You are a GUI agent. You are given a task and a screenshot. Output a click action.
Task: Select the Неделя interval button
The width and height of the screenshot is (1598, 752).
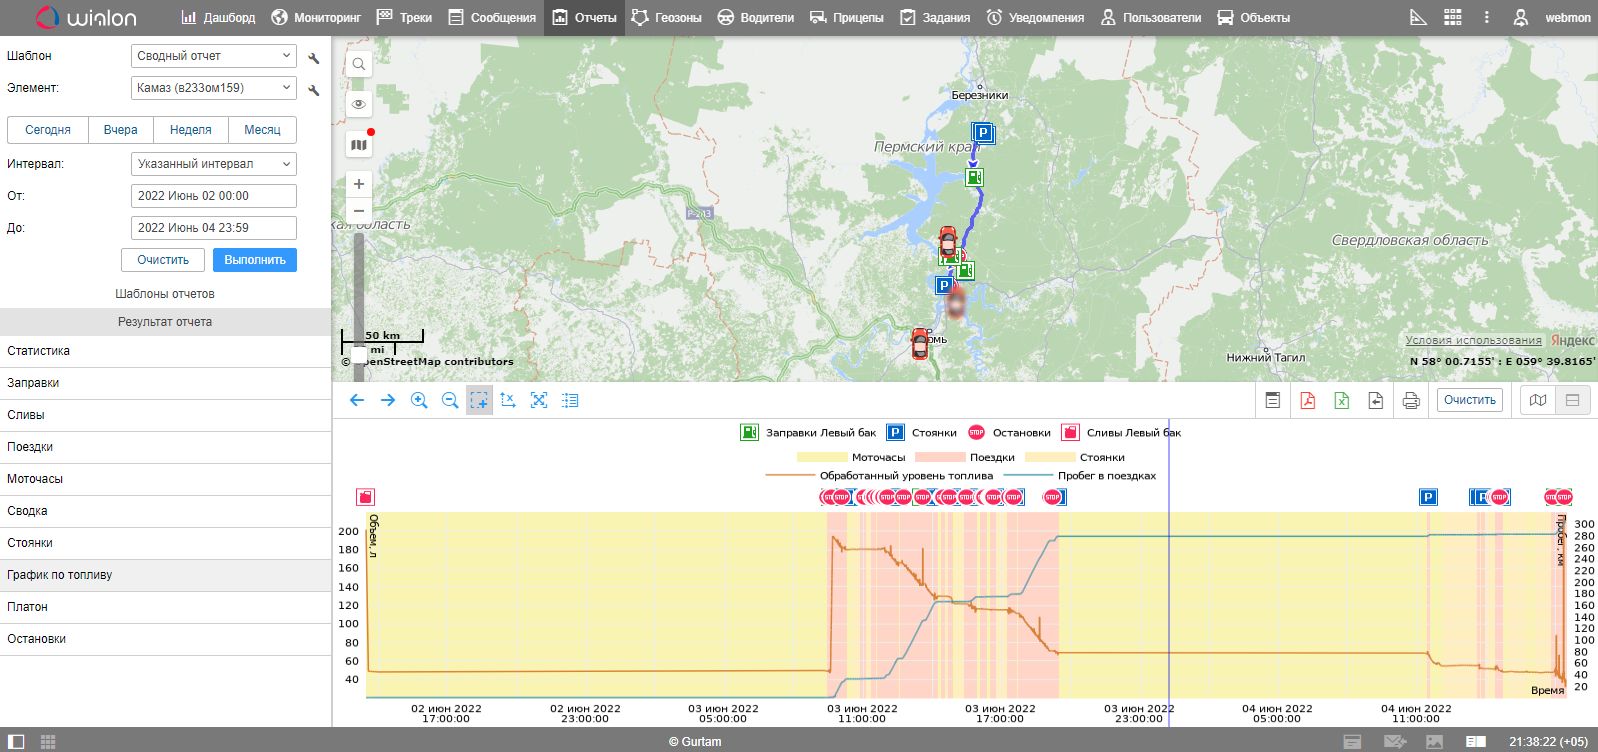(190, 130)
